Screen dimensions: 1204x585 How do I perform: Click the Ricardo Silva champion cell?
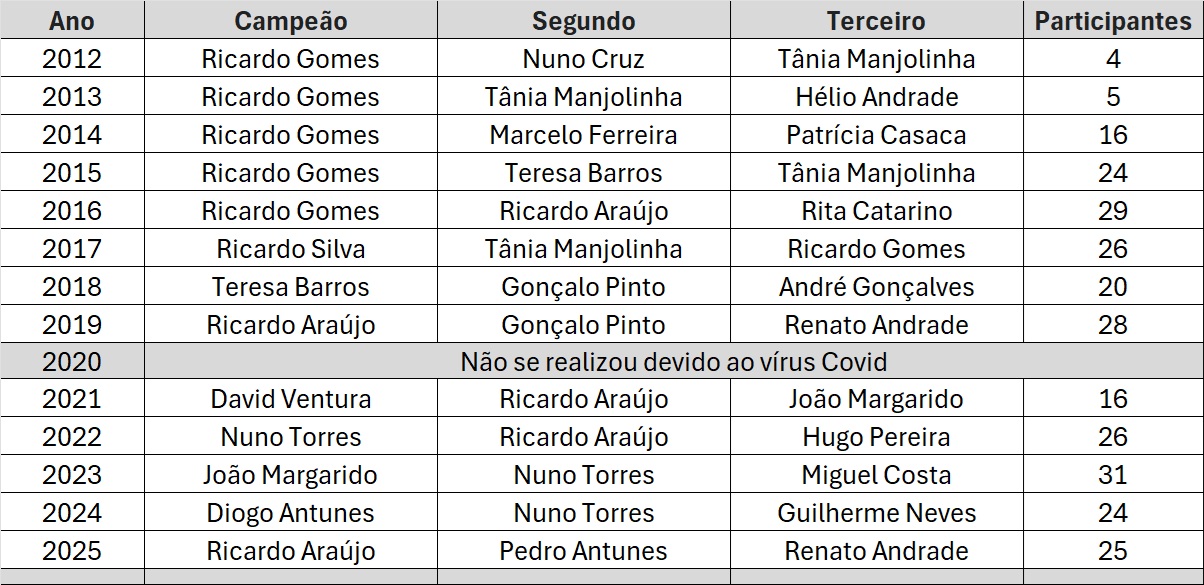click(290, 249)
